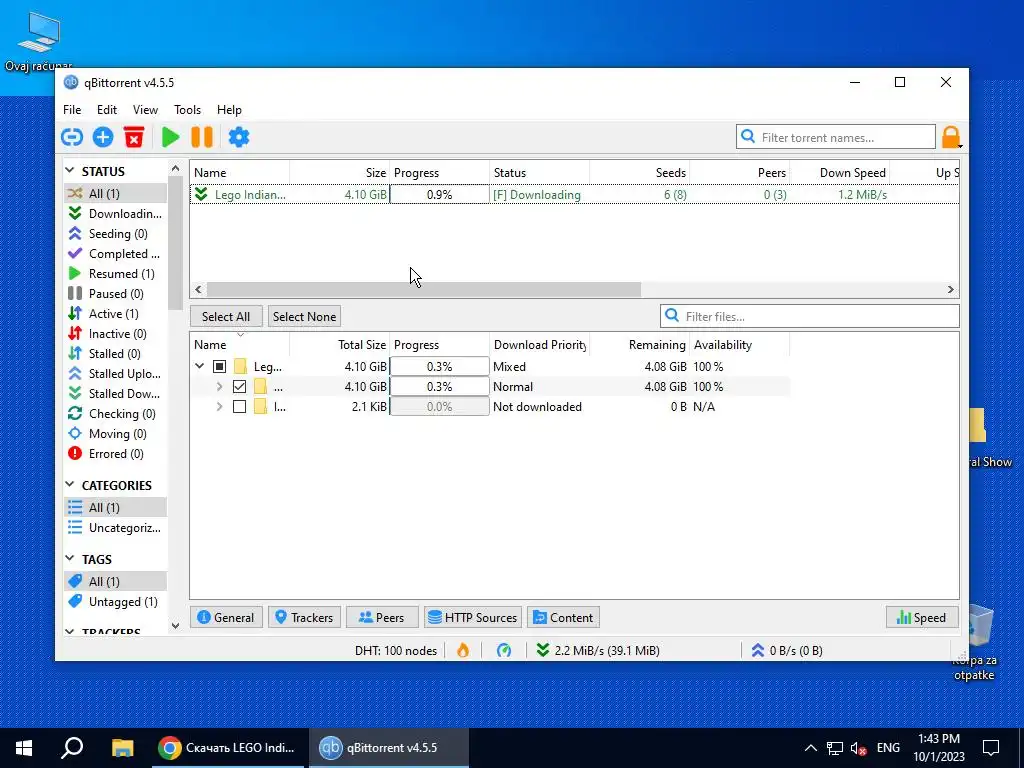Sort torrents by Down Speed column

[x=840, y=172]
